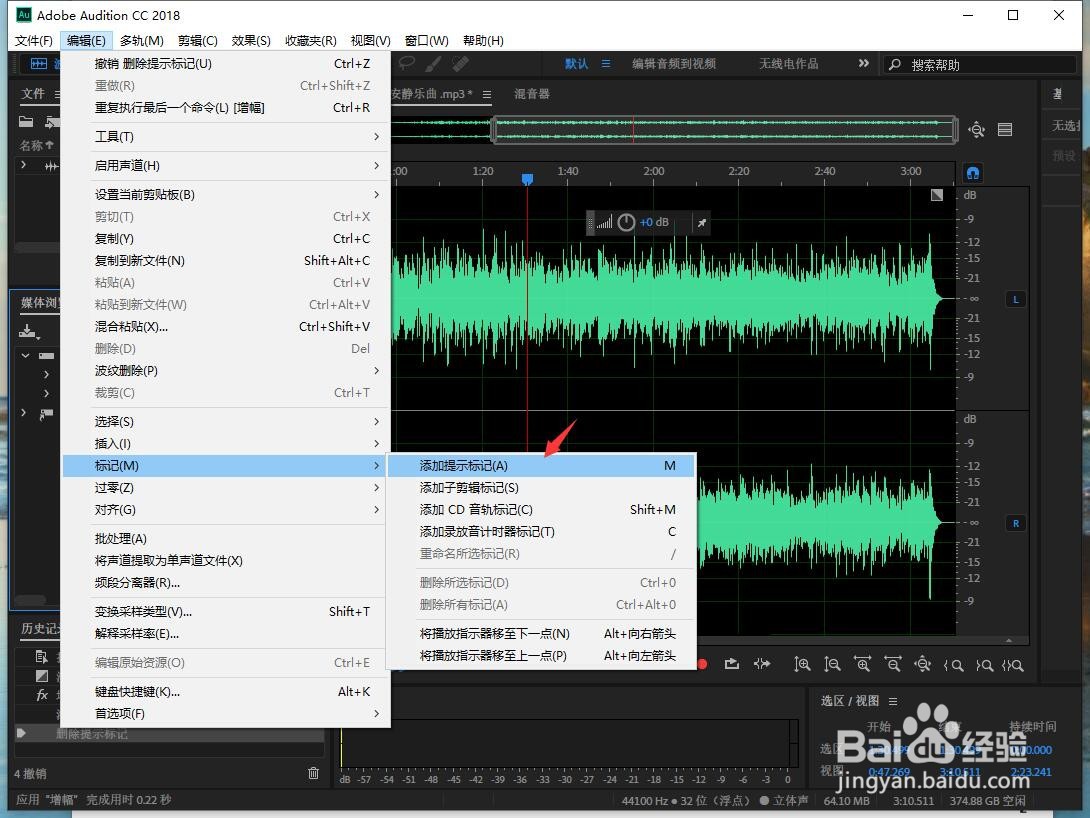Click the blue playhead marker on the timeline
The width and height of the screenshot is (1090, 818).
[527, 177]
